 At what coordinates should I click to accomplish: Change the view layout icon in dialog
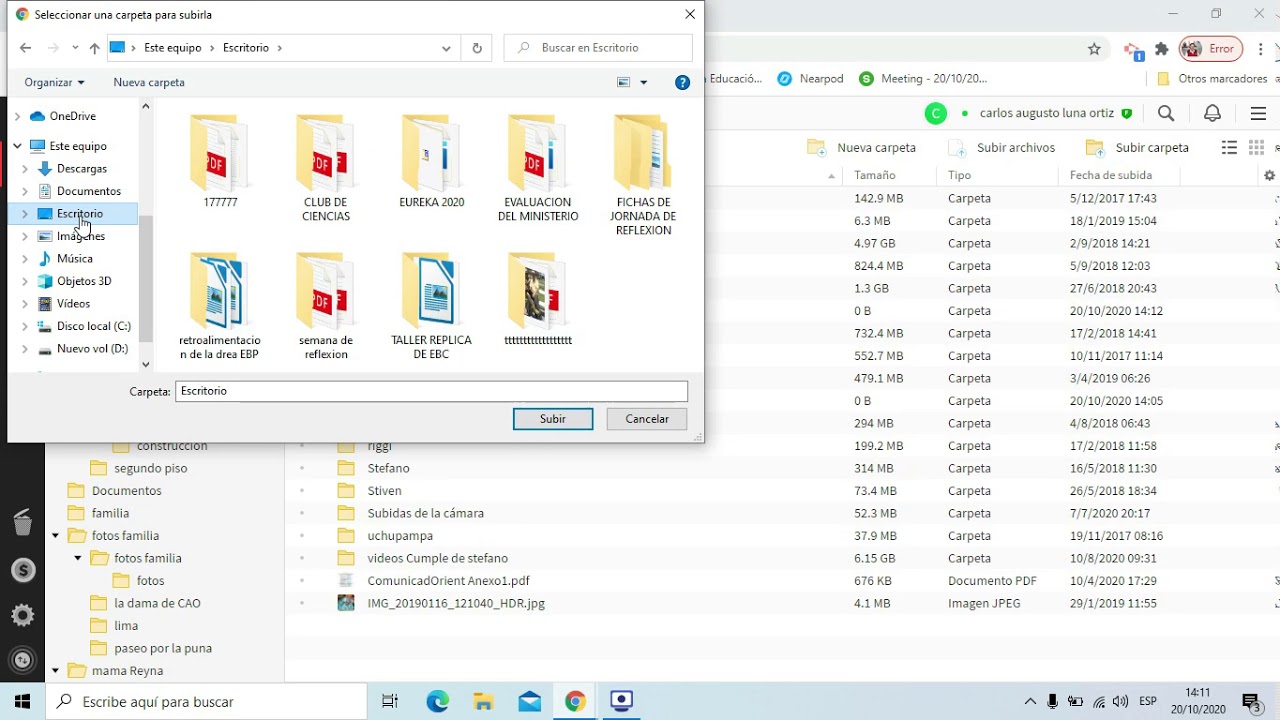point(624,83)
